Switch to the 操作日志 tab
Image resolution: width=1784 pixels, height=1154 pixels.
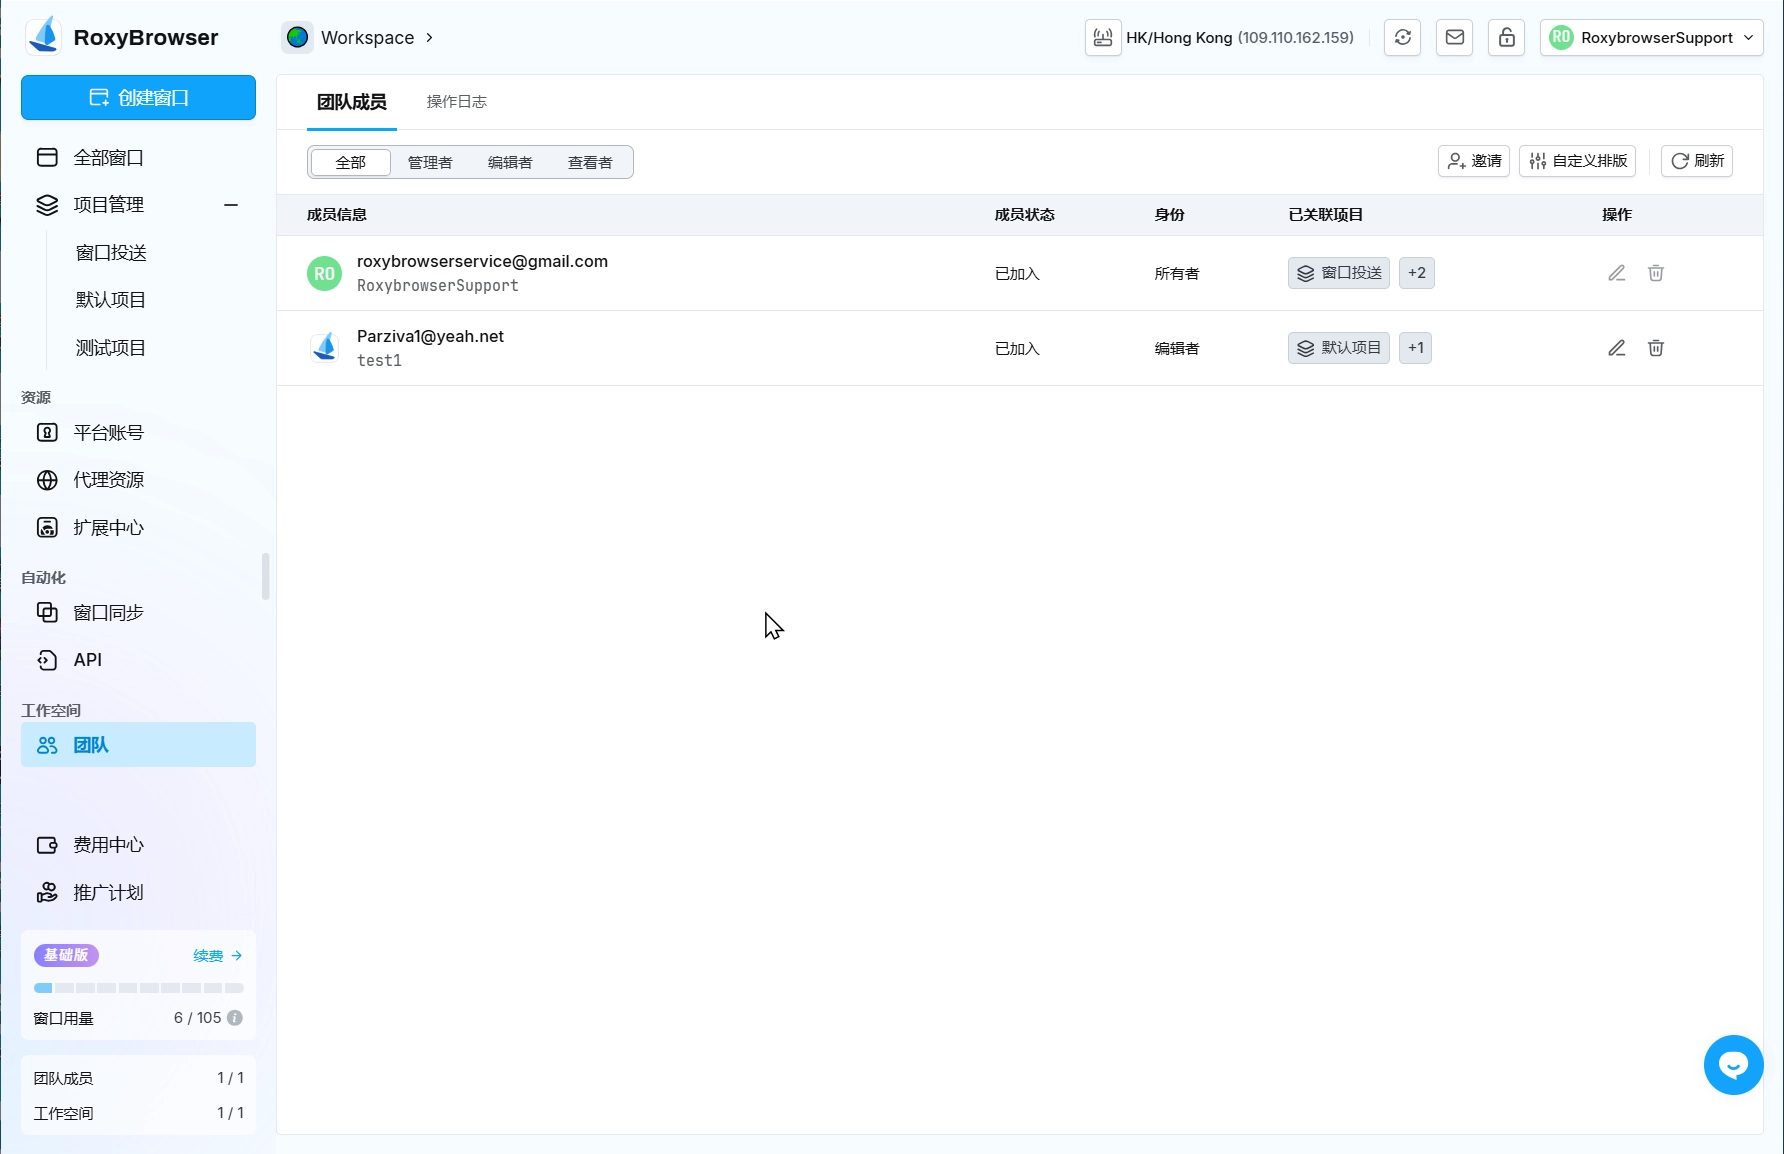point(456,102)
